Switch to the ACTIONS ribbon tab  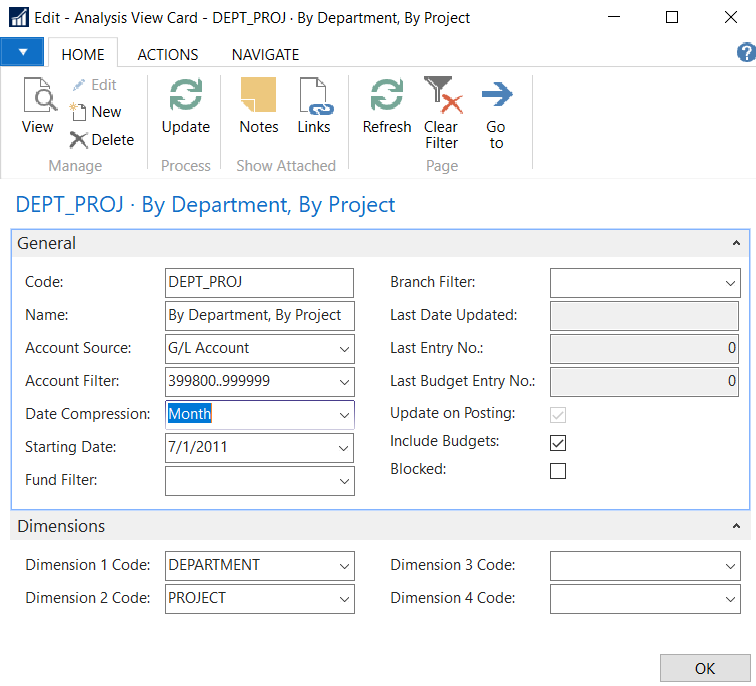coord(168,55)
